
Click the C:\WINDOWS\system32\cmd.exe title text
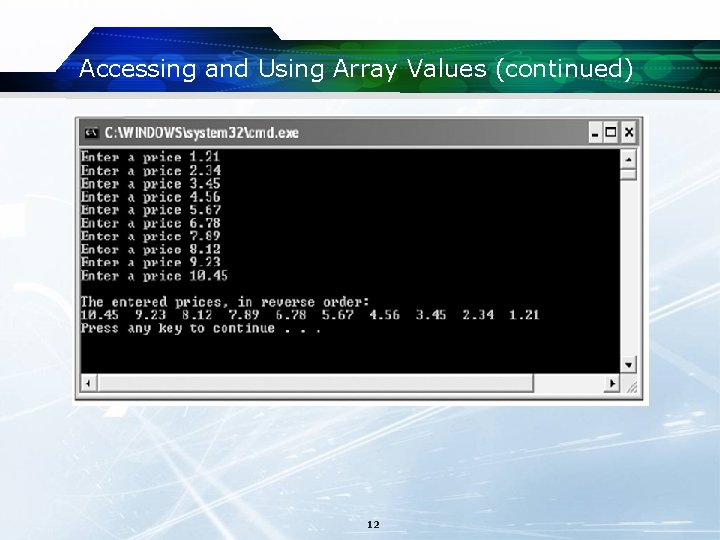coord(202,133)
